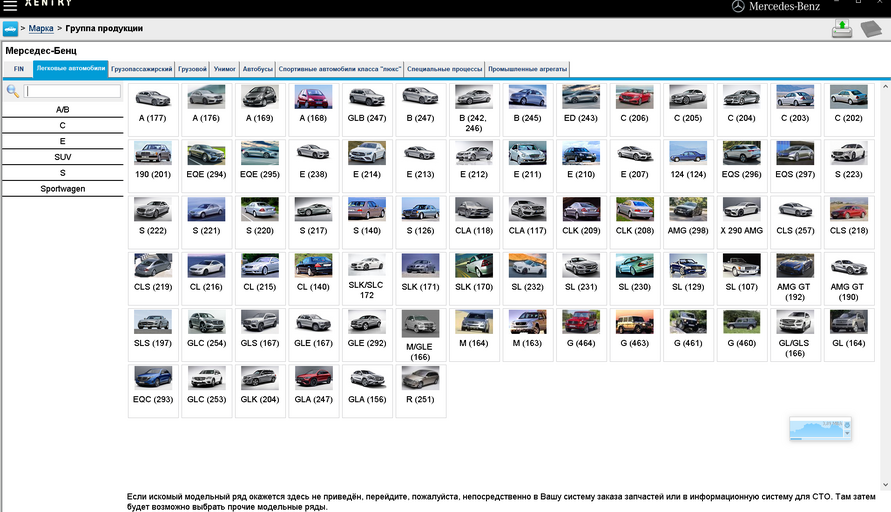Choose the GLB (247) model

click(367, 110)
